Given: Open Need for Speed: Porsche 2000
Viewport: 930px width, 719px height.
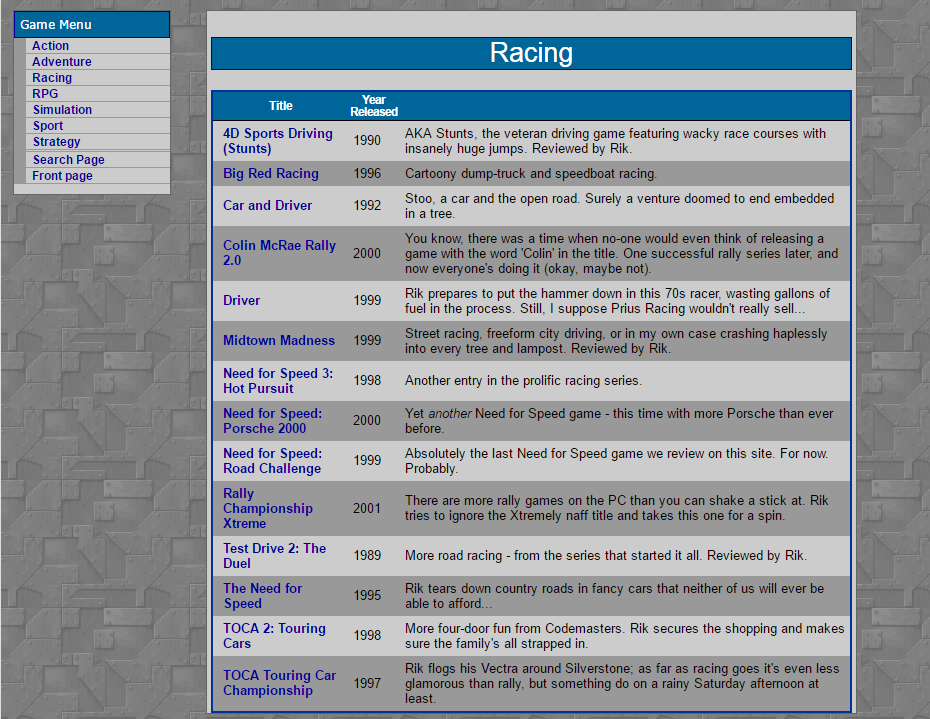Looking at the screenshot, I should click(x=272, y=420).
